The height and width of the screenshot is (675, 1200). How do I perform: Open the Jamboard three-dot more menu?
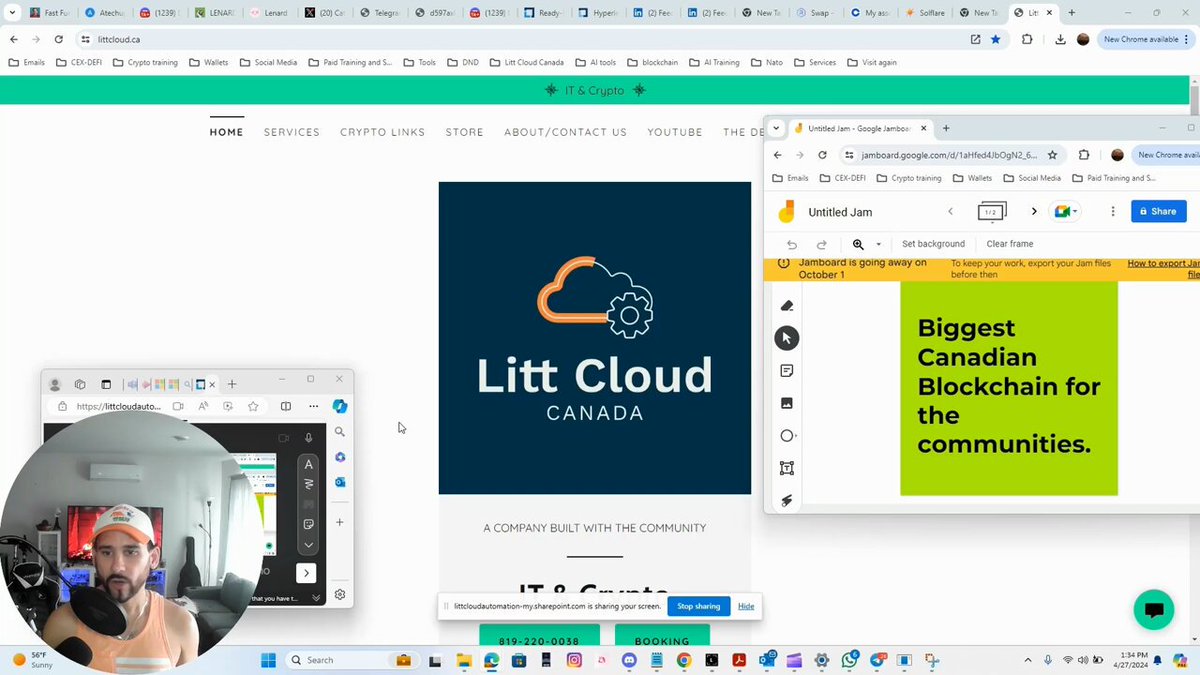point(1113,212)
